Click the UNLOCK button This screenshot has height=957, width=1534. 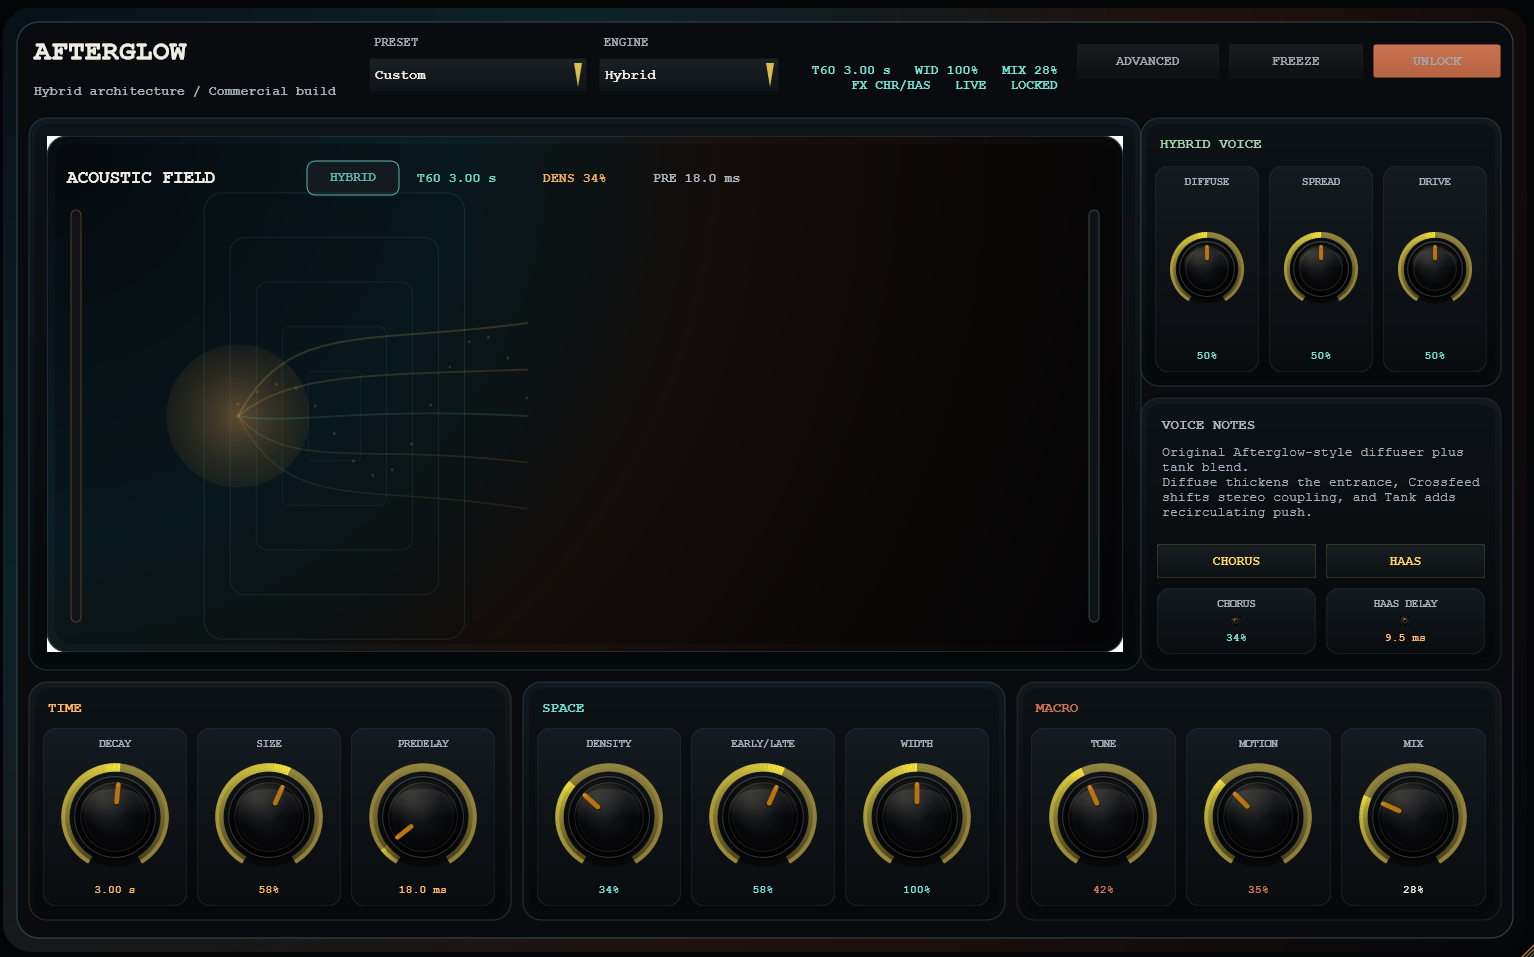[x=1436, y=61]
